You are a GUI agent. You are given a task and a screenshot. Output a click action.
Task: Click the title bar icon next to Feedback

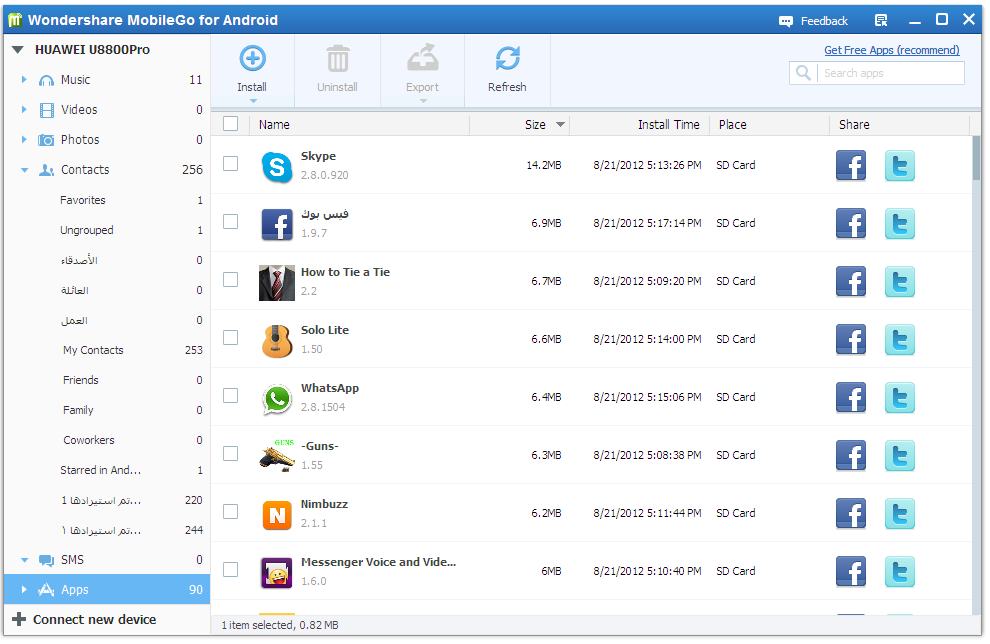point(881,20)
